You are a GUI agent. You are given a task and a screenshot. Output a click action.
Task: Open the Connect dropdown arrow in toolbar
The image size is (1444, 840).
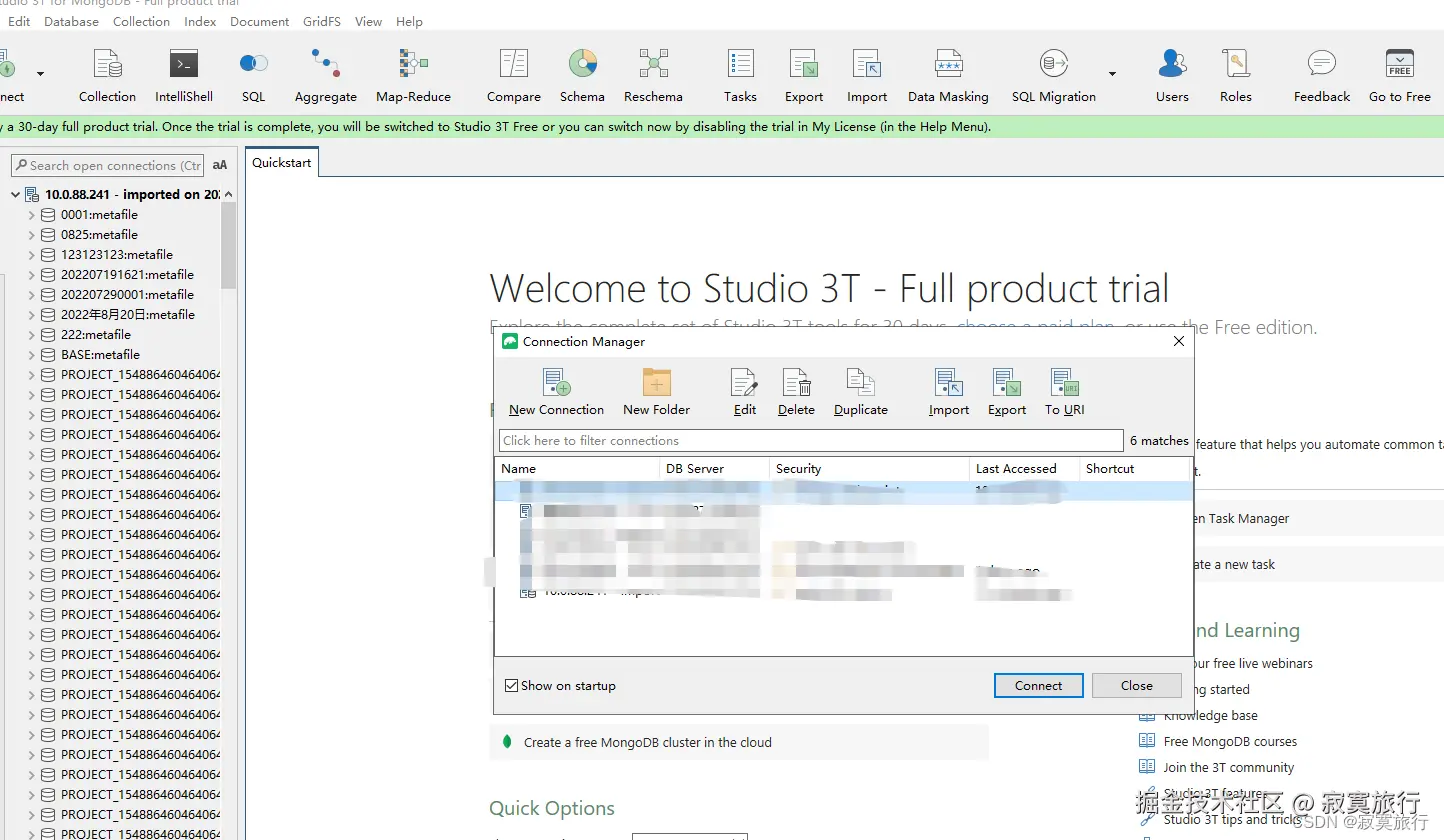(40, 73)
